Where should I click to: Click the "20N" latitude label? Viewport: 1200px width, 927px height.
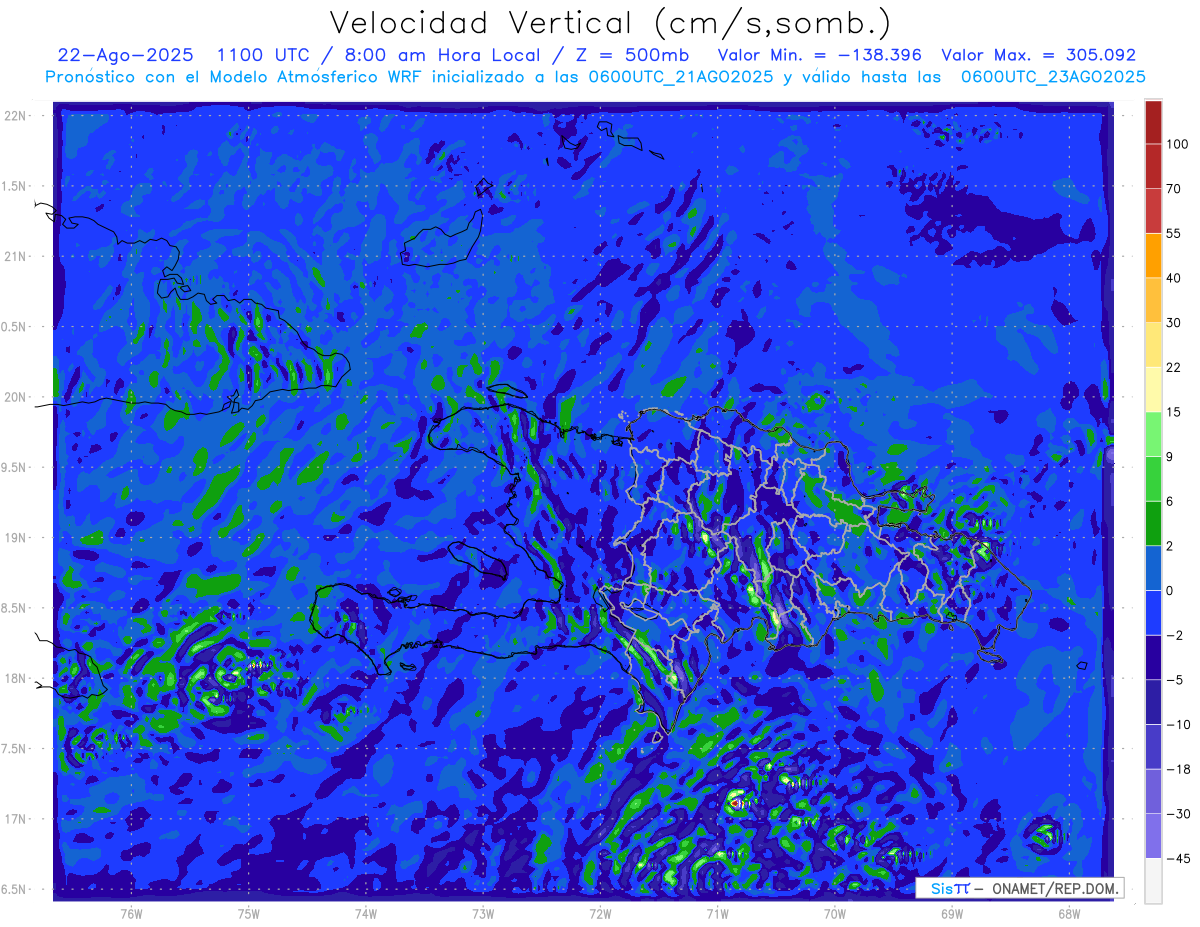tap(17, 397)
